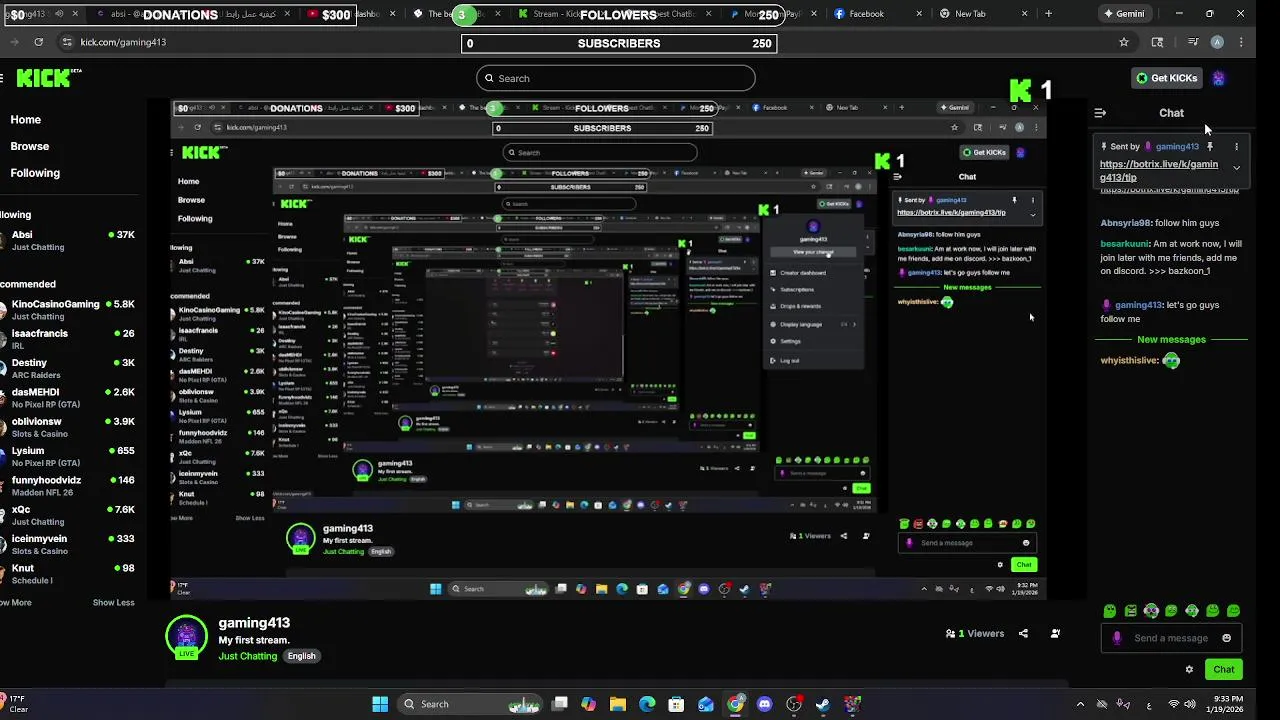Show hidden system tray icons
The height and width of the screenshot is (720, 1280).
point(1080,704)
